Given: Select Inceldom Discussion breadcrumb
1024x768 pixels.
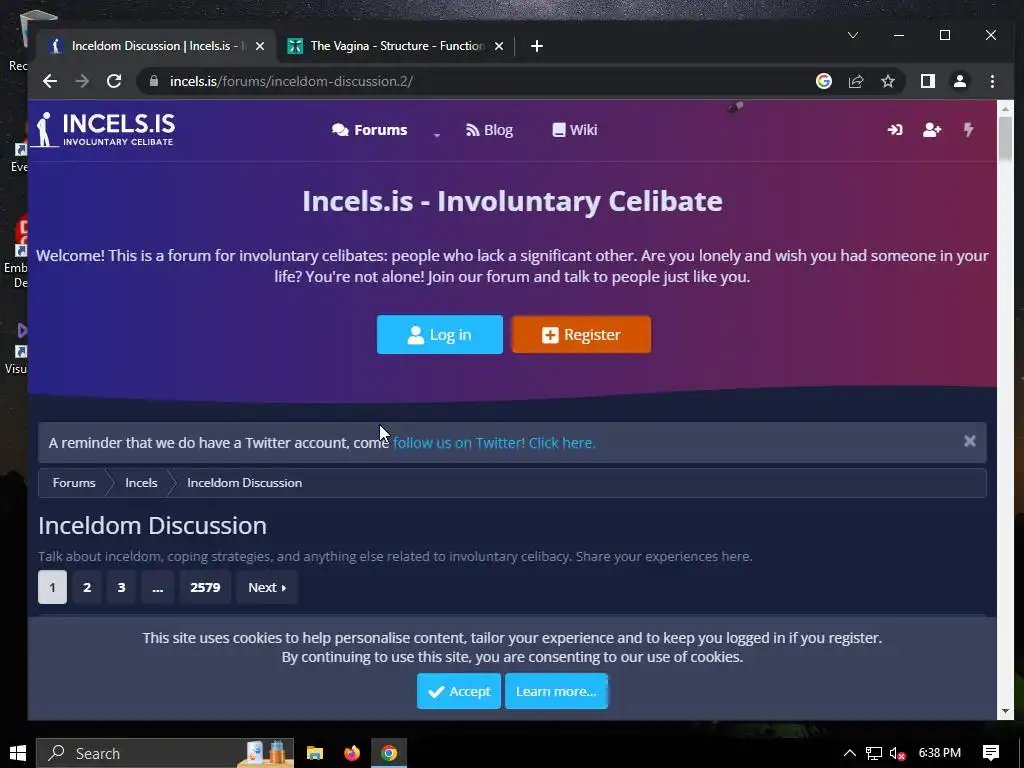Looking at the screenshot, I should pyautogui.click(x=244, y=483).
